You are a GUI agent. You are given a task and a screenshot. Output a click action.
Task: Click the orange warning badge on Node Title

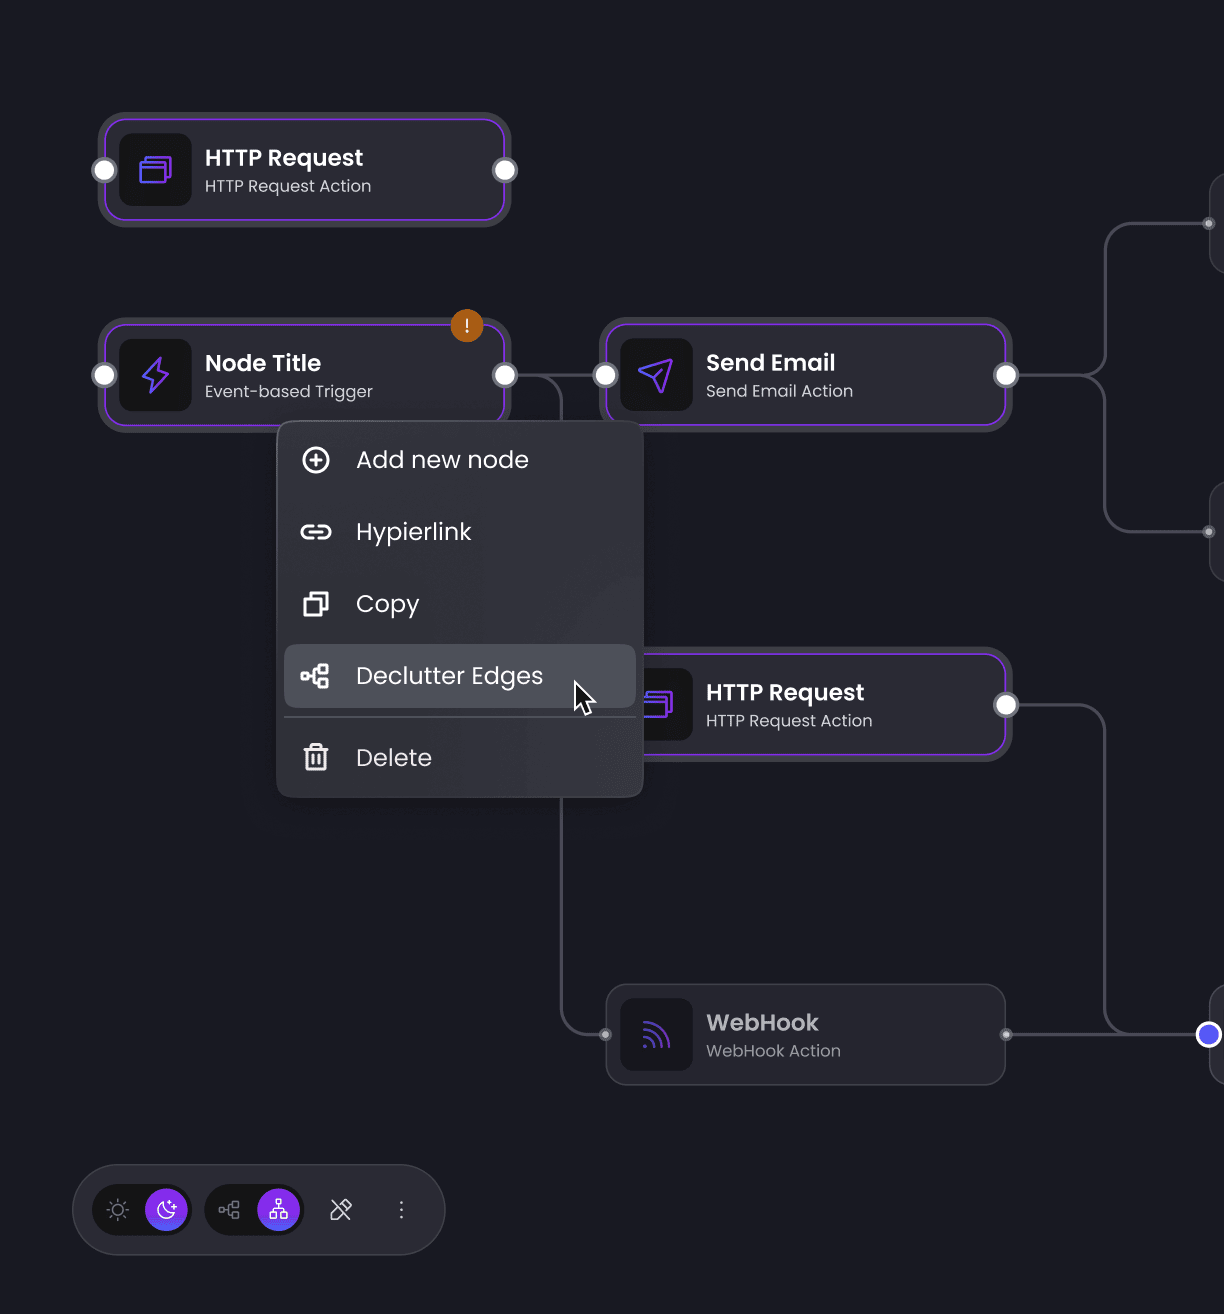tap(466, 325)
